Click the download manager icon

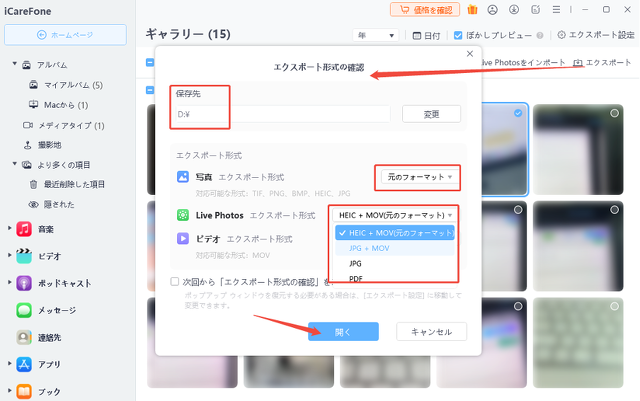click(514, 9)
